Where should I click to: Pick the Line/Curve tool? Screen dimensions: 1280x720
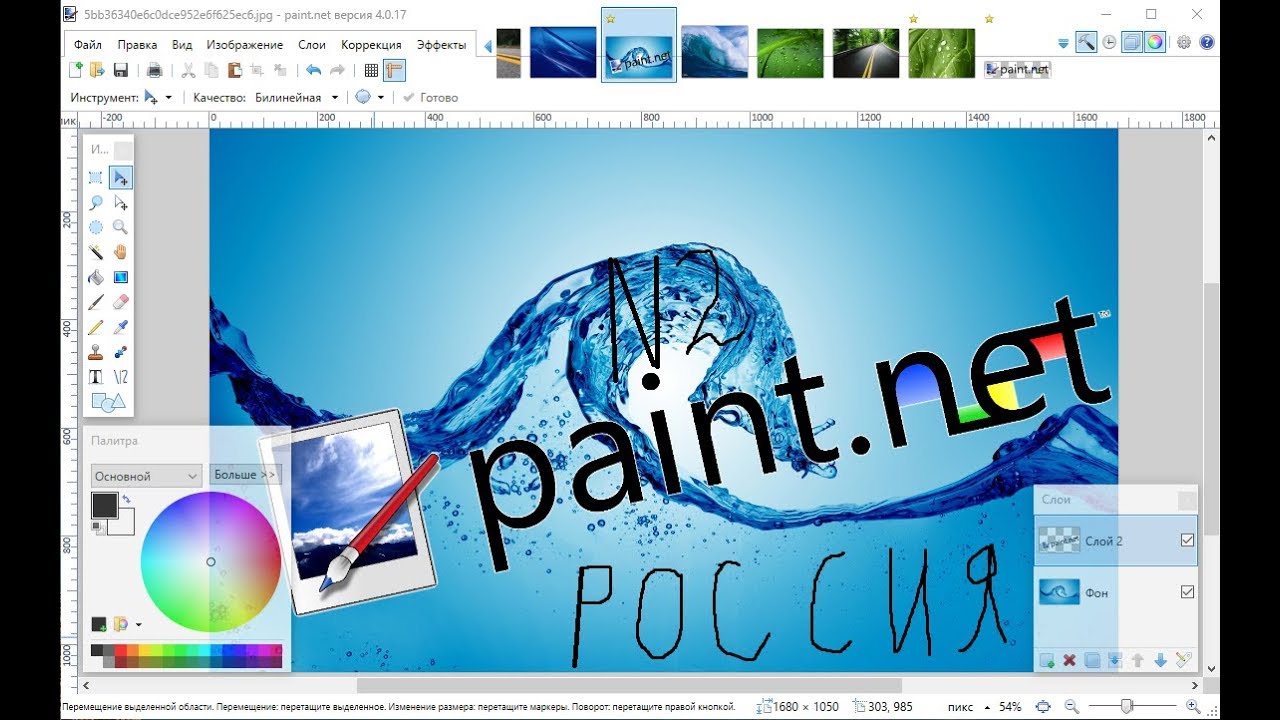121,377
